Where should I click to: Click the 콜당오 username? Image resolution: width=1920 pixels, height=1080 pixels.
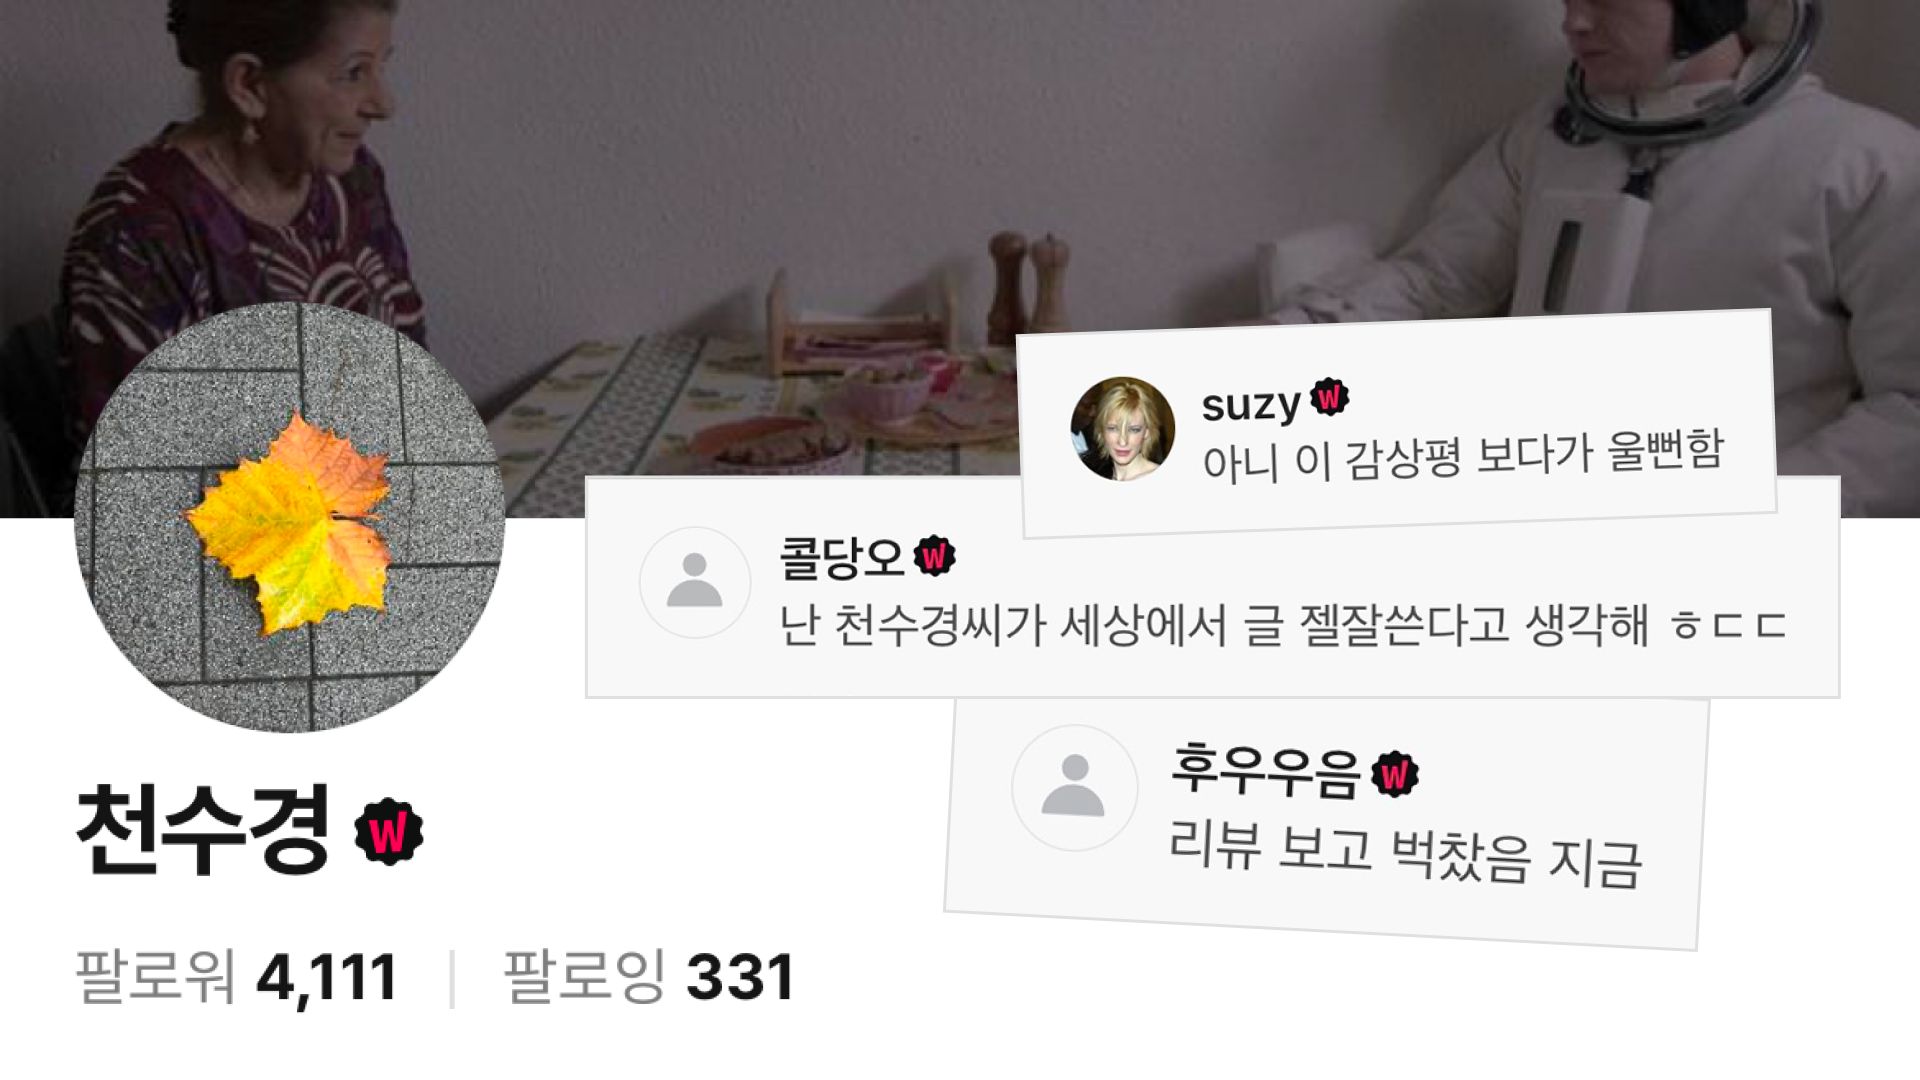click(841, 557)
